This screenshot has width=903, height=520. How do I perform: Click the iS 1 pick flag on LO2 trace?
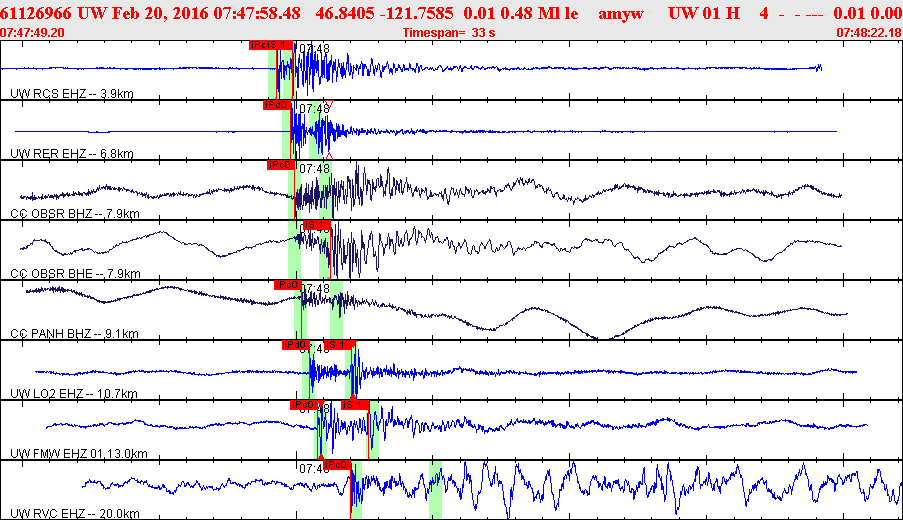(x=339, y=344)
